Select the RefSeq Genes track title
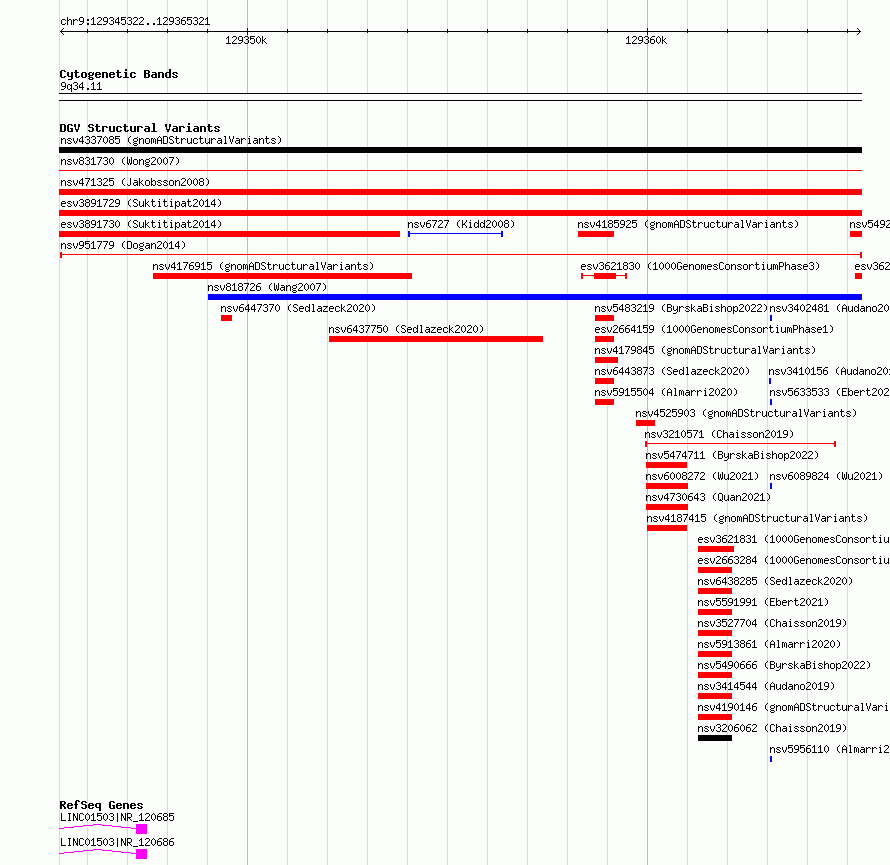 pos(101,805)
